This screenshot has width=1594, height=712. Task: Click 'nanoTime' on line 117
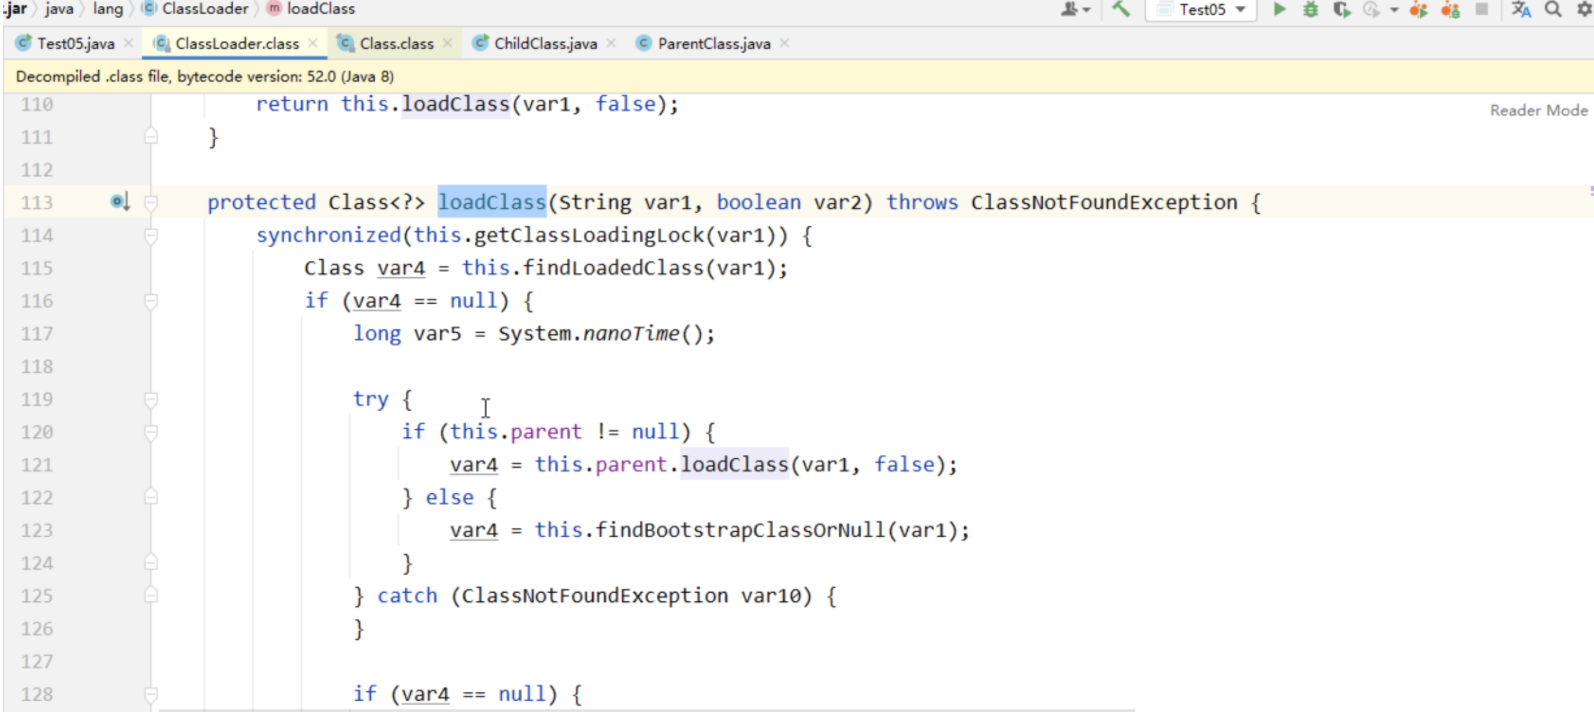[631, 334]
